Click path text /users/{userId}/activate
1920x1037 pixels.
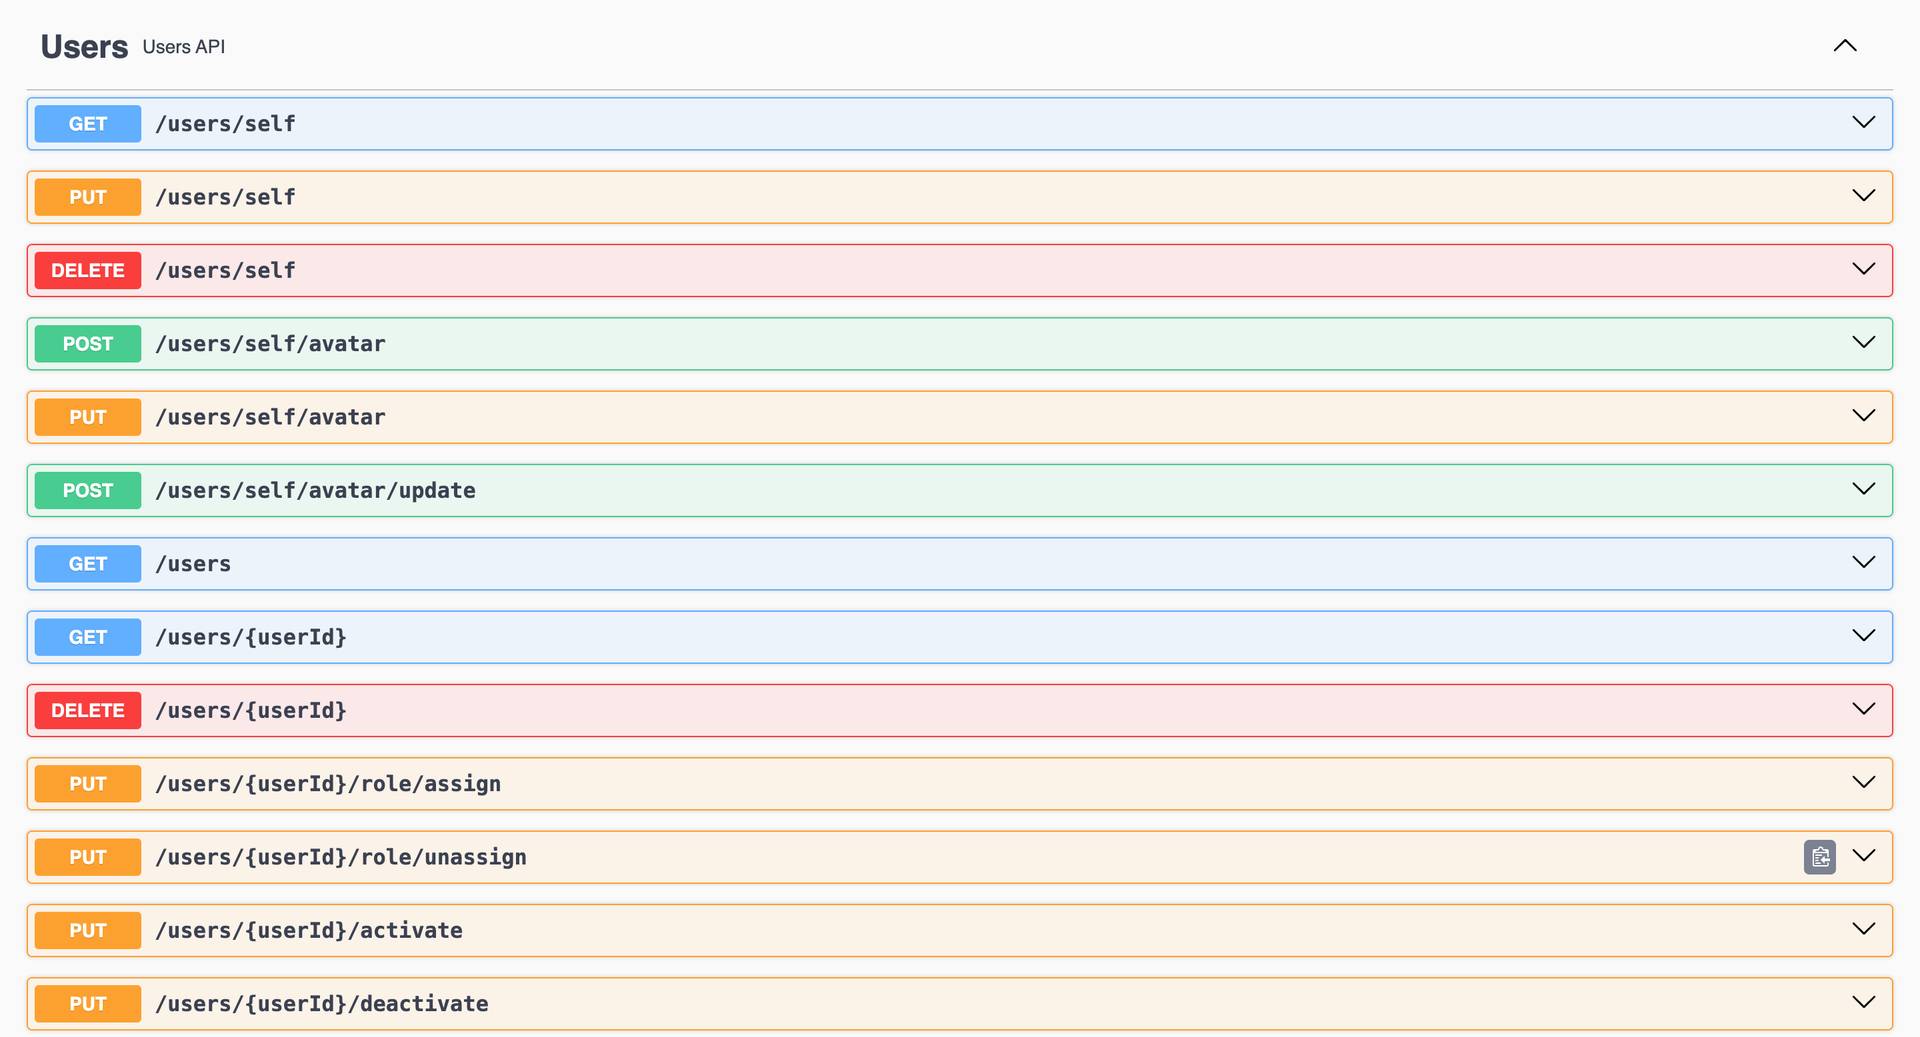tap(309, 930)
